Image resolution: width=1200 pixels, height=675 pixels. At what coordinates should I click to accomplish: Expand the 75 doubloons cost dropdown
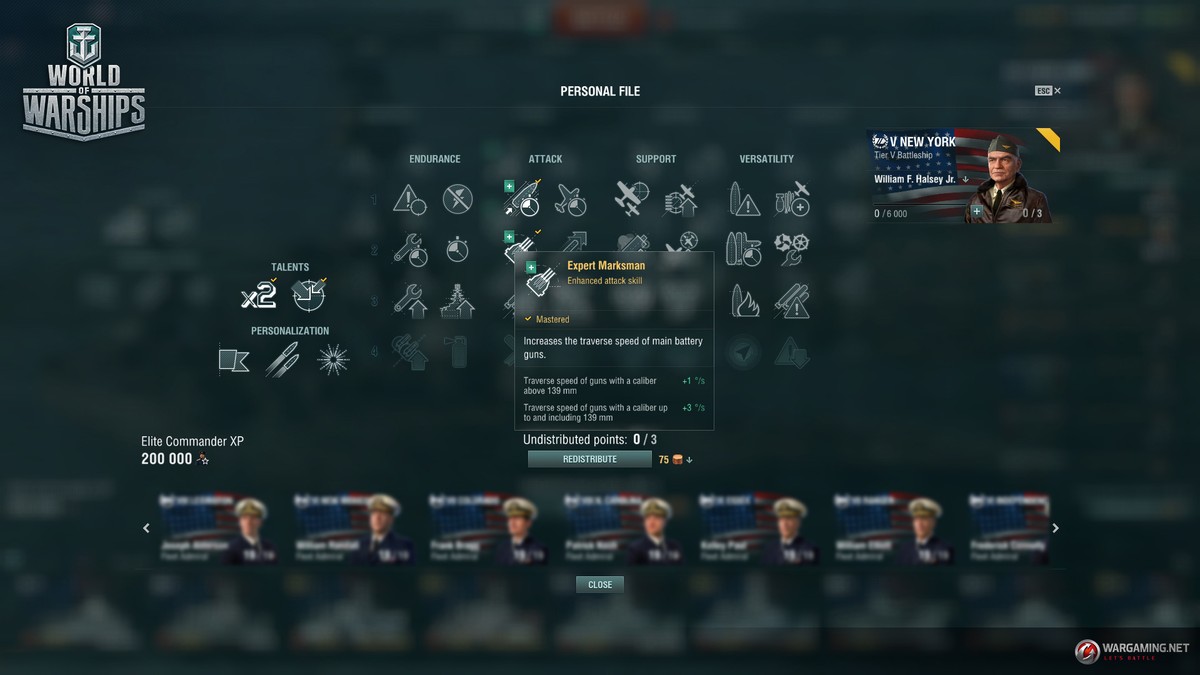click(689, 460)
